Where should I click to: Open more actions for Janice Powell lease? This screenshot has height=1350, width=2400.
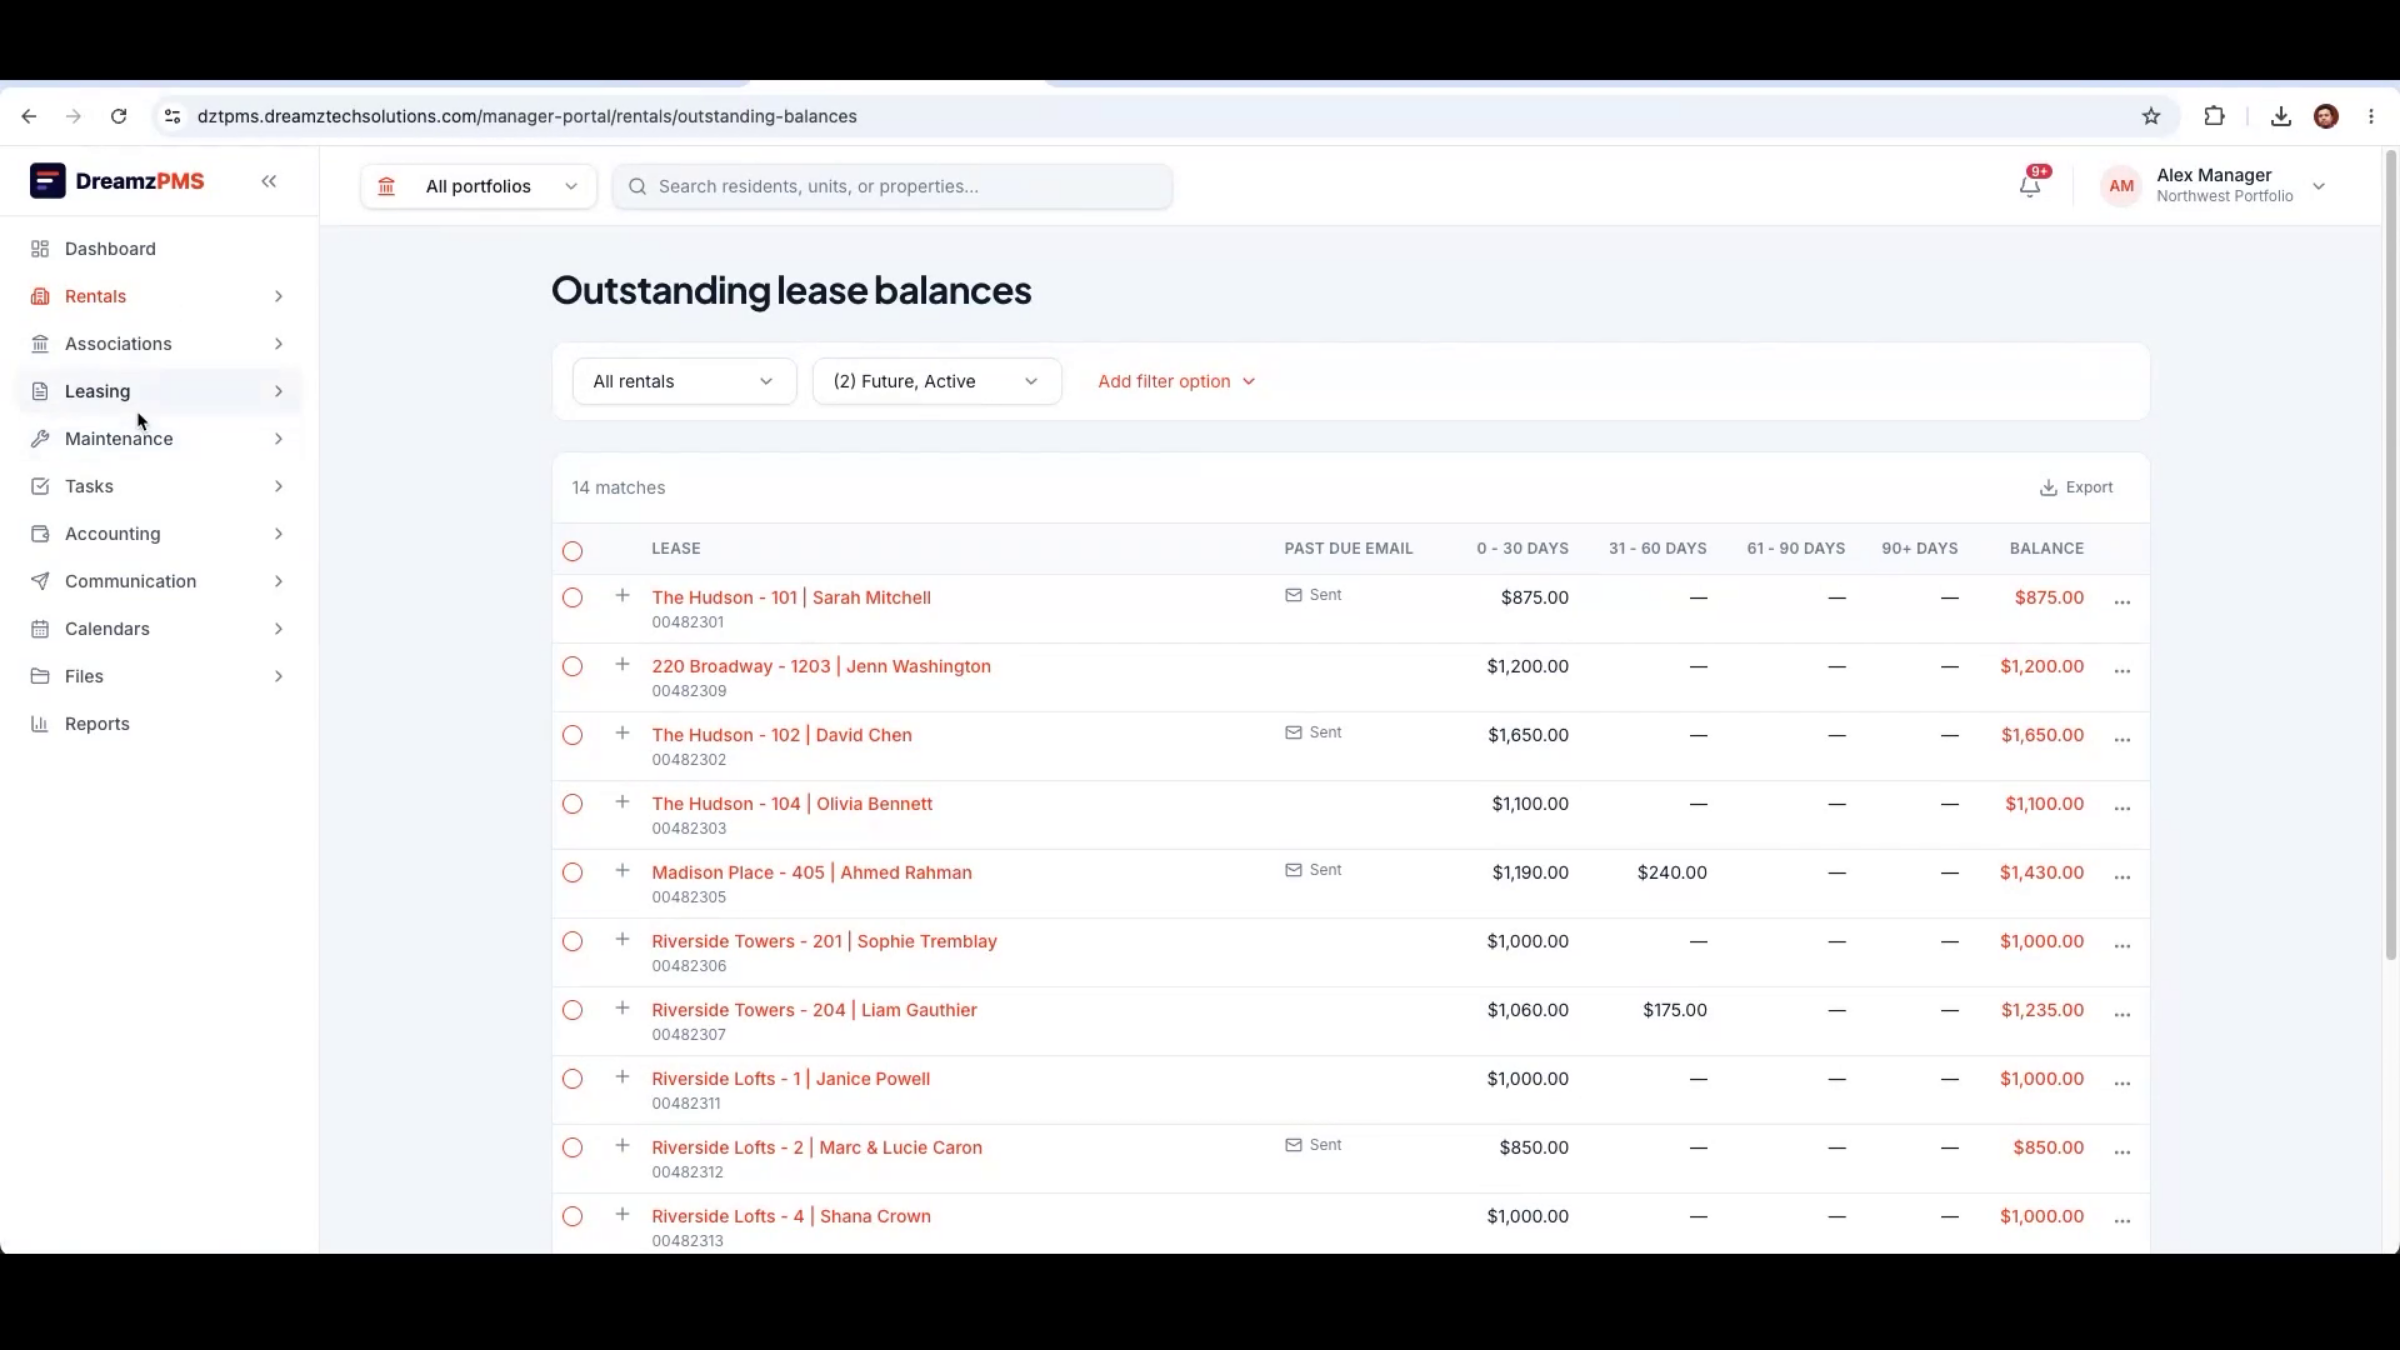(2122, 1082)
